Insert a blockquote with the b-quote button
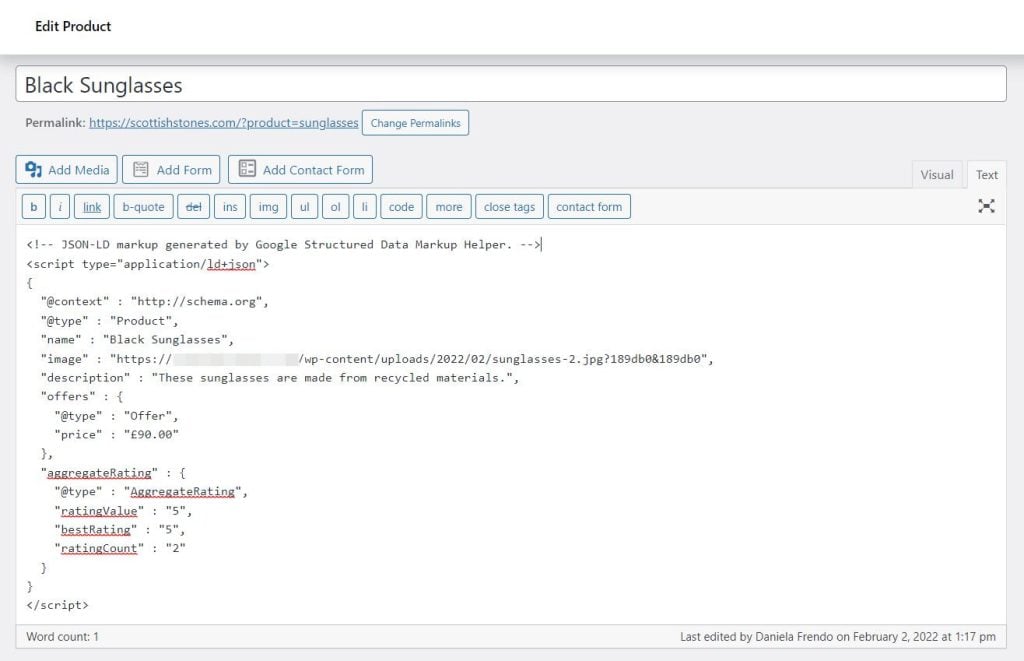Viewport: 1024px width, 661px height. (143, 206)
